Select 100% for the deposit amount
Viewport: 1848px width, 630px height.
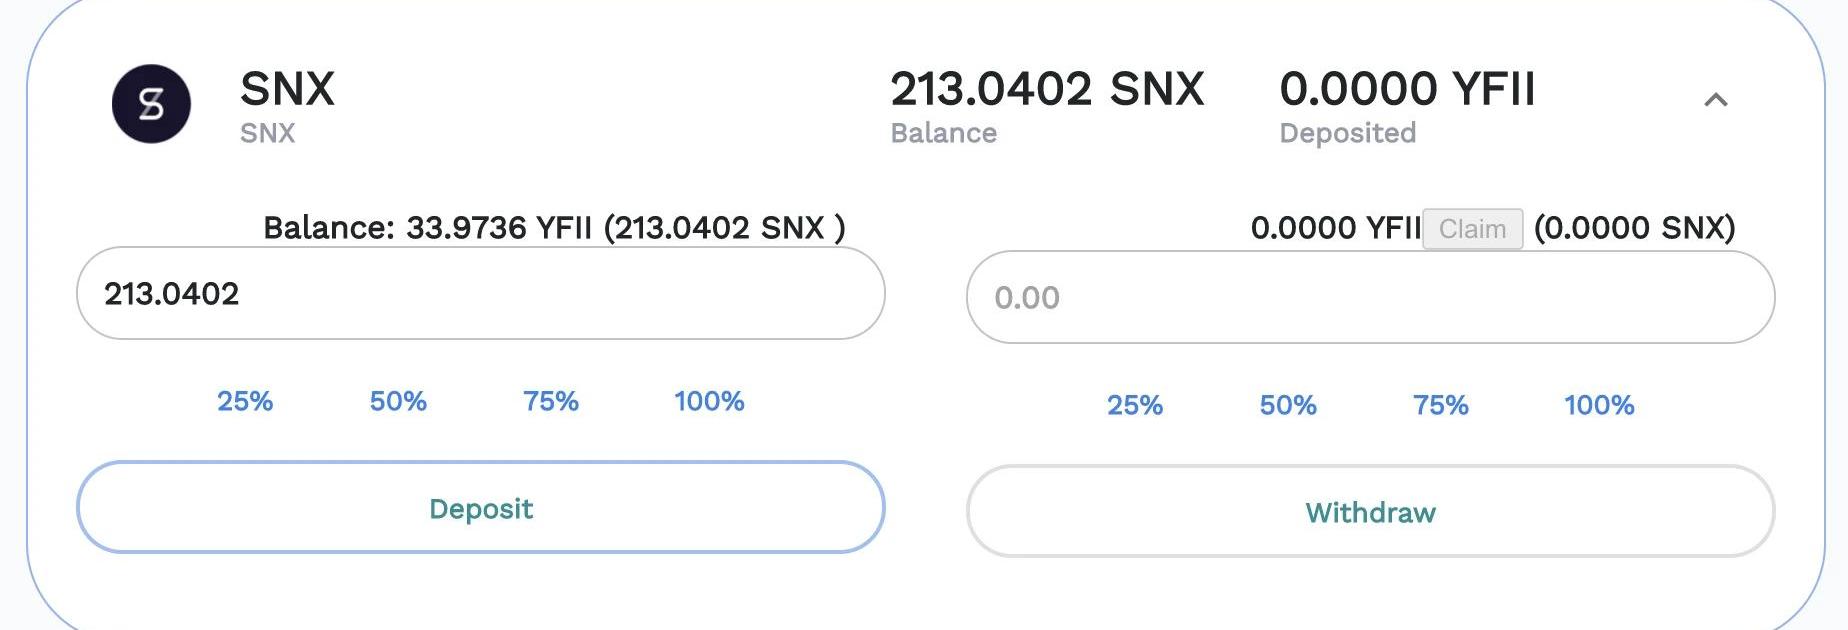click(x=709, y=401)
